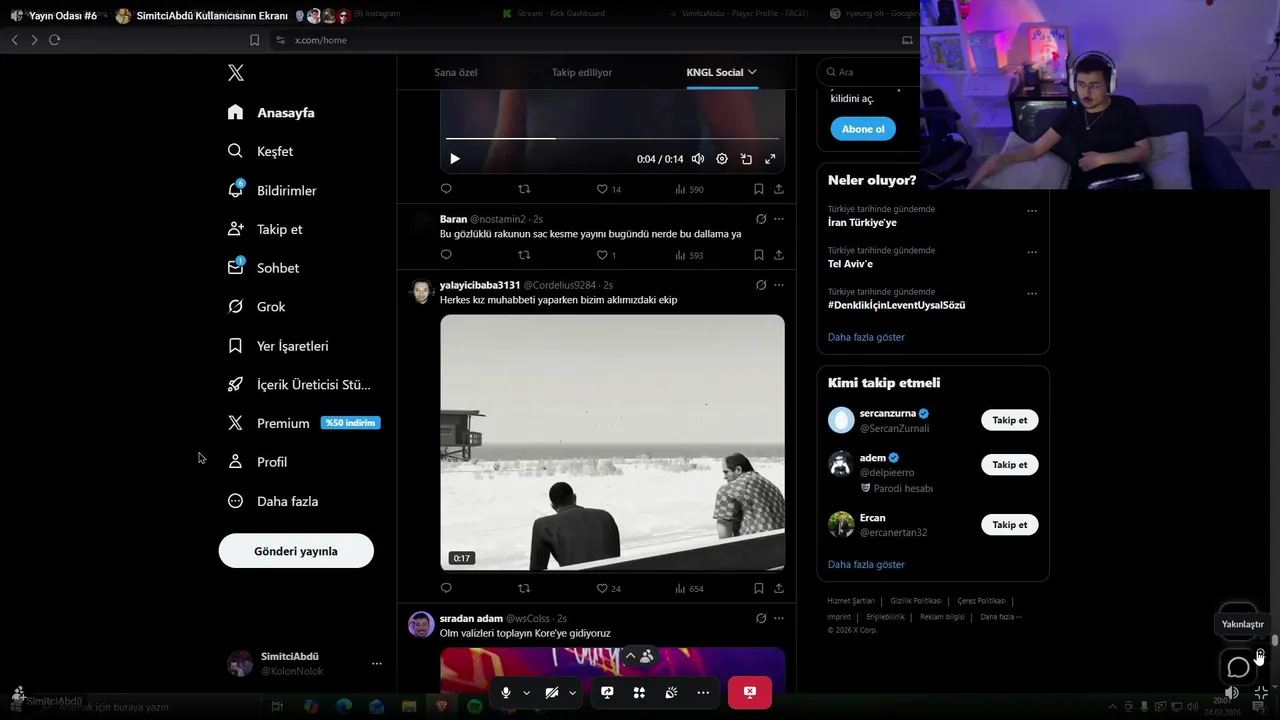
Task: Click the share screen icon
Action: tap(607, 692)
